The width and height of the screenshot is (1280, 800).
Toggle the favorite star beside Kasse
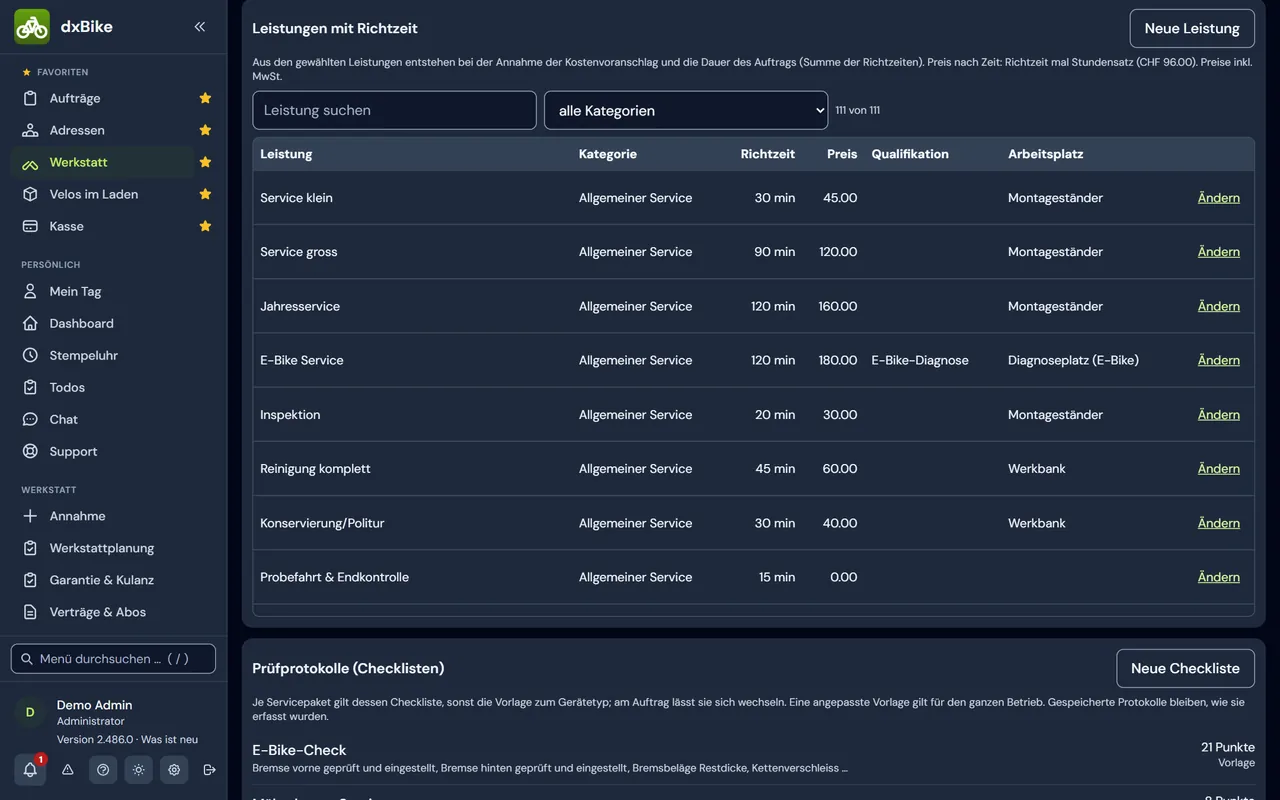(205, 226)
